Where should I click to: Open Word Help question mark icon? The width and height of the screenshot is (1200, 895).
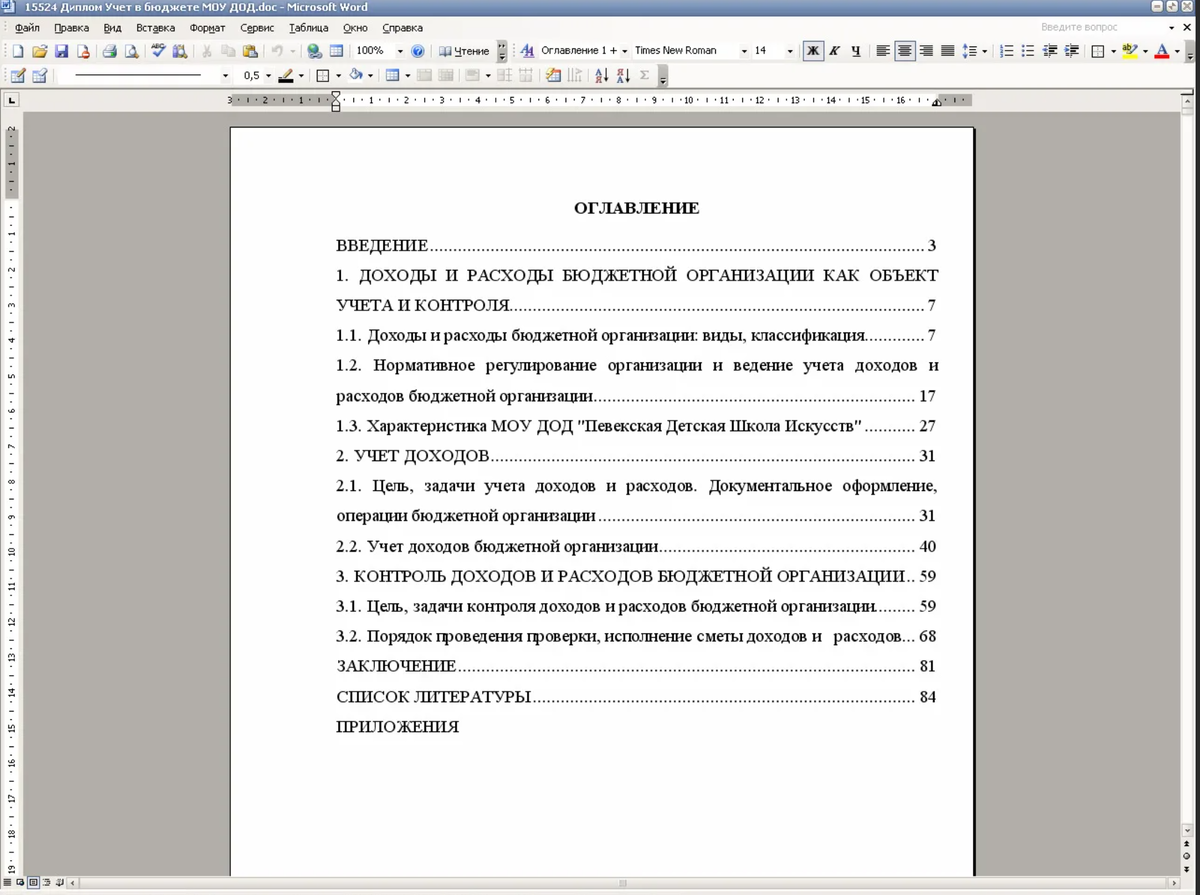point(418,51)
